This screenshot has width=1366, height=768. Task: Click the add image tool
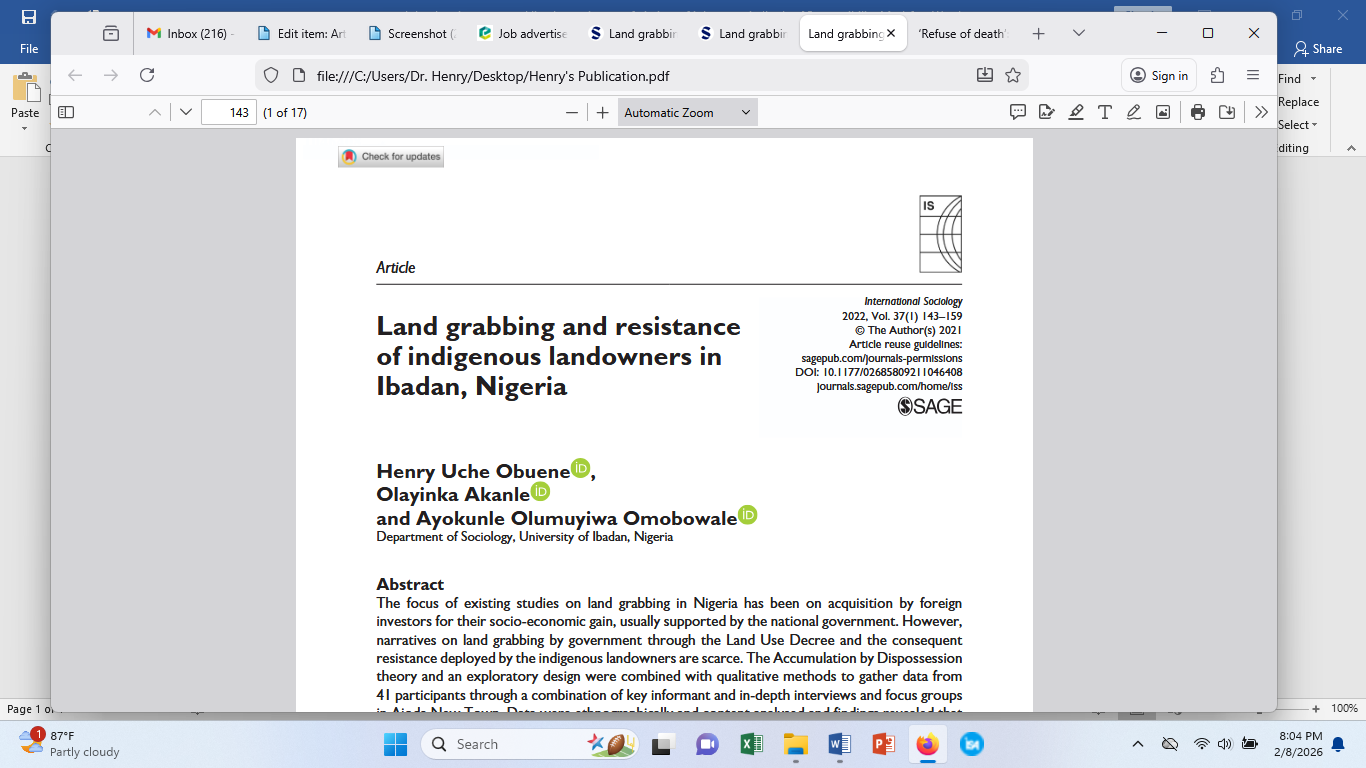tap(1162, 113)
